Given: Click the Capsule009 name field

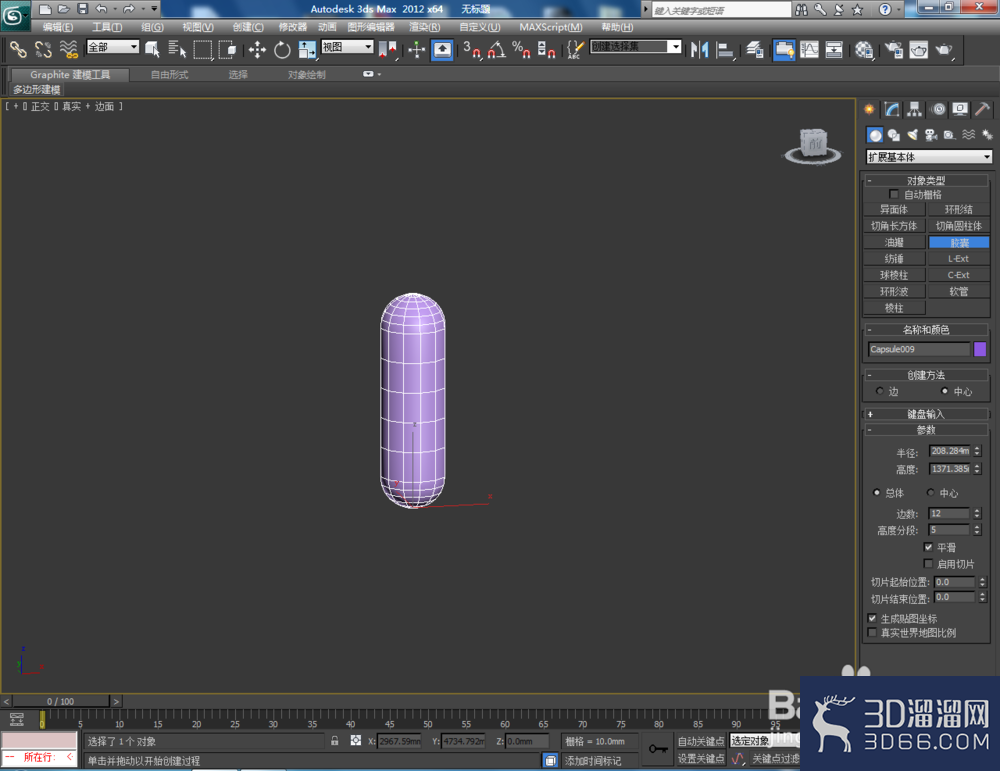Looking at the screenshot, I should tap(919, 349).
